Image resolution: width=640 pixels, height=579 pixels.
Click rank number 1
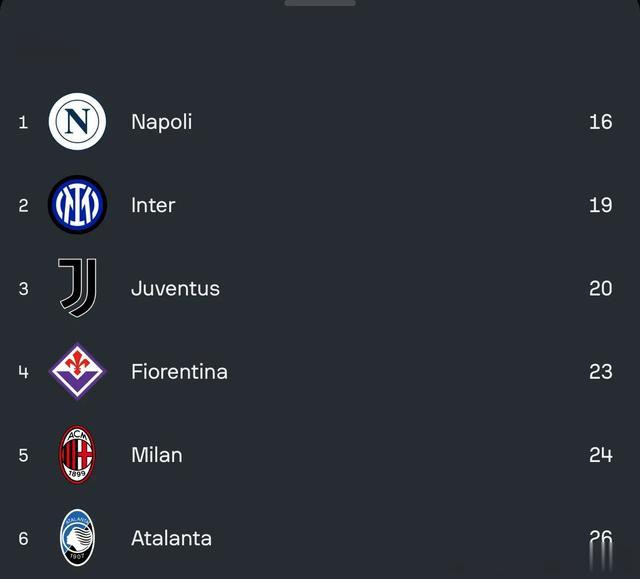[x=23, y=122]
